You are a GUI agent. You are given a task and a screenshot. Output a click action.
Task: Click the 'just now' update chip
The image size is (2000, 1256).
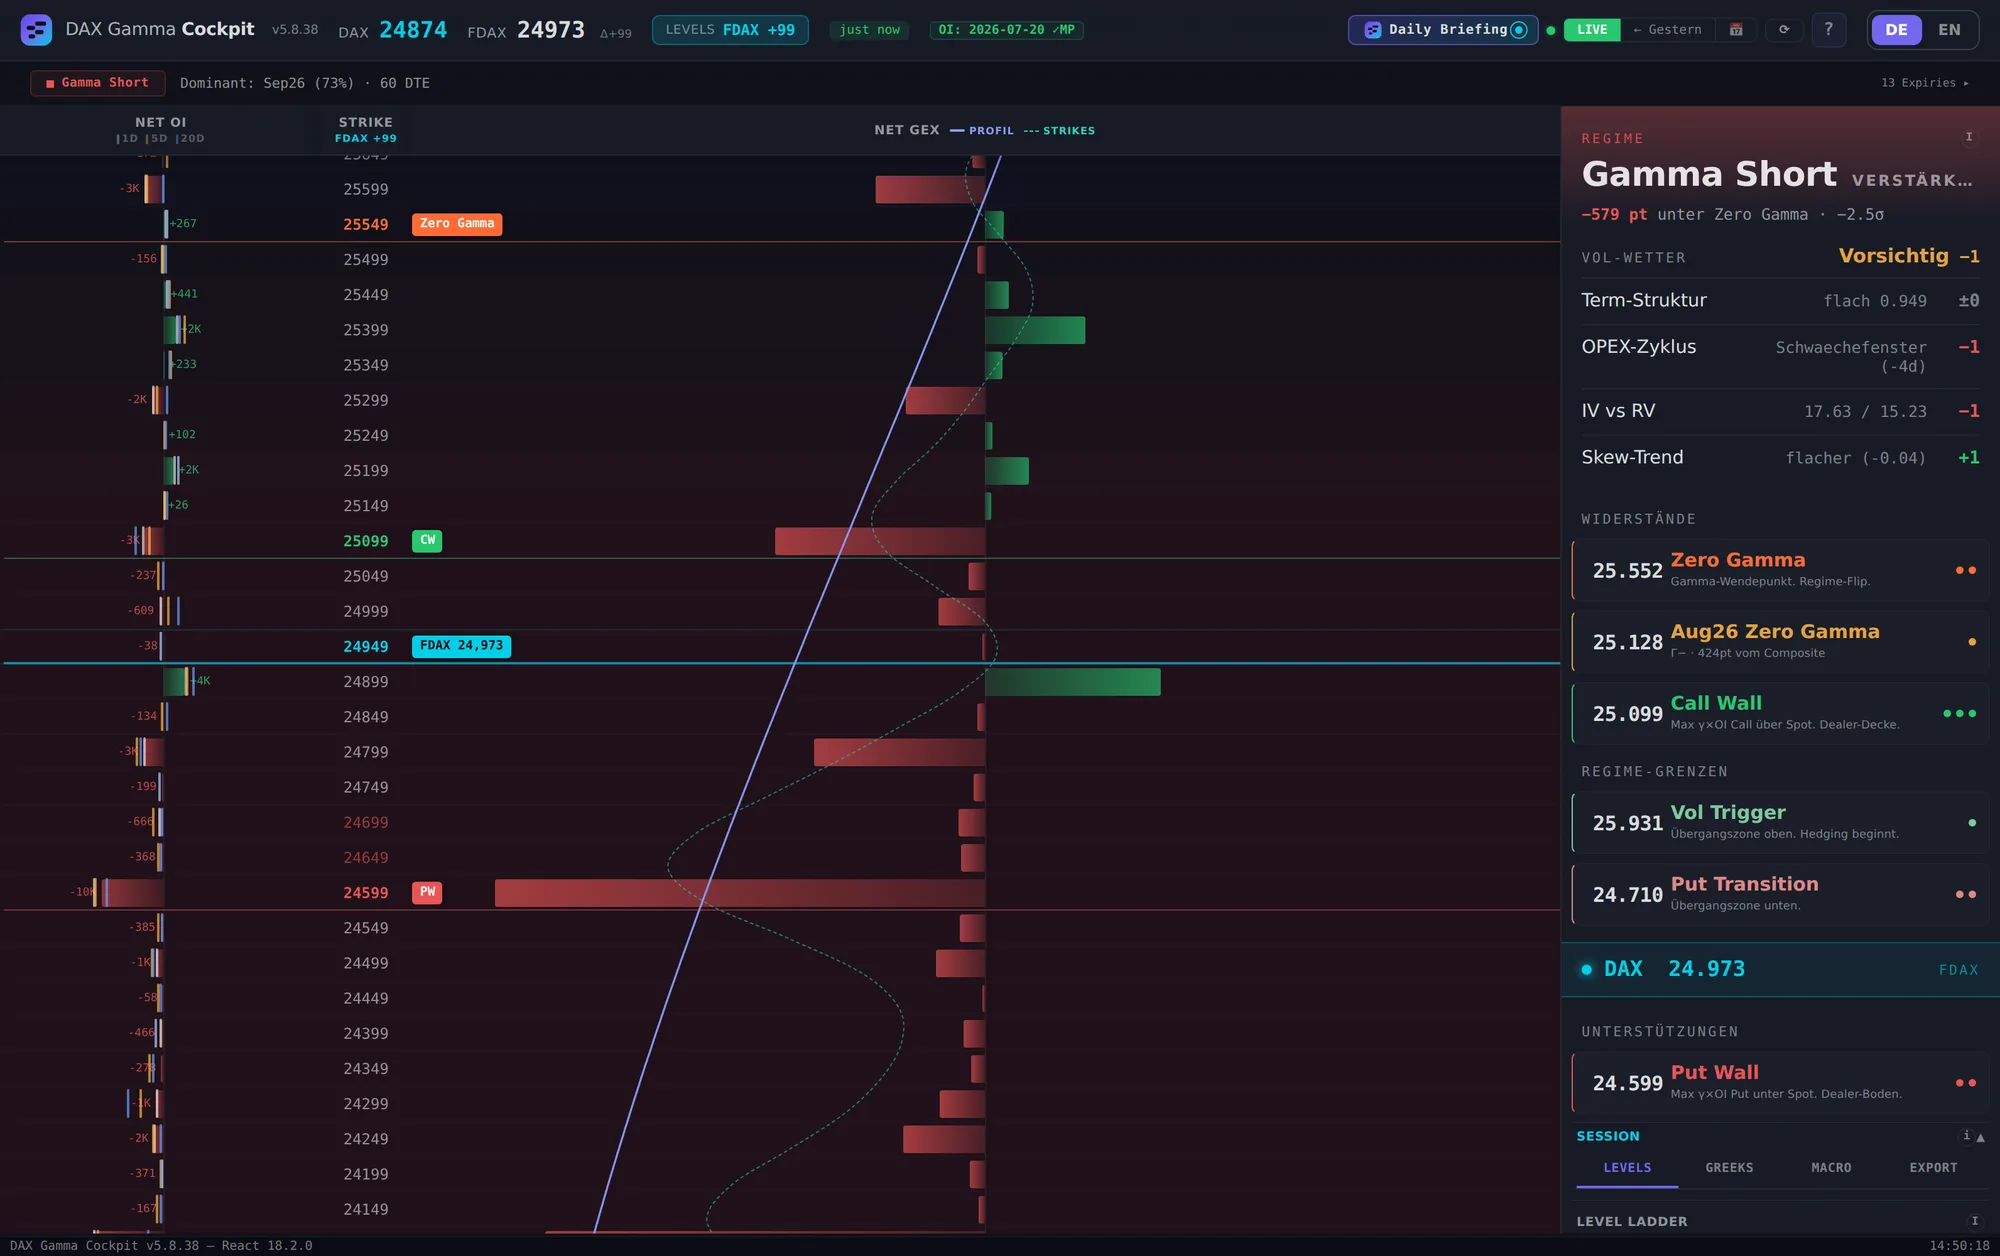click(869, 30)
